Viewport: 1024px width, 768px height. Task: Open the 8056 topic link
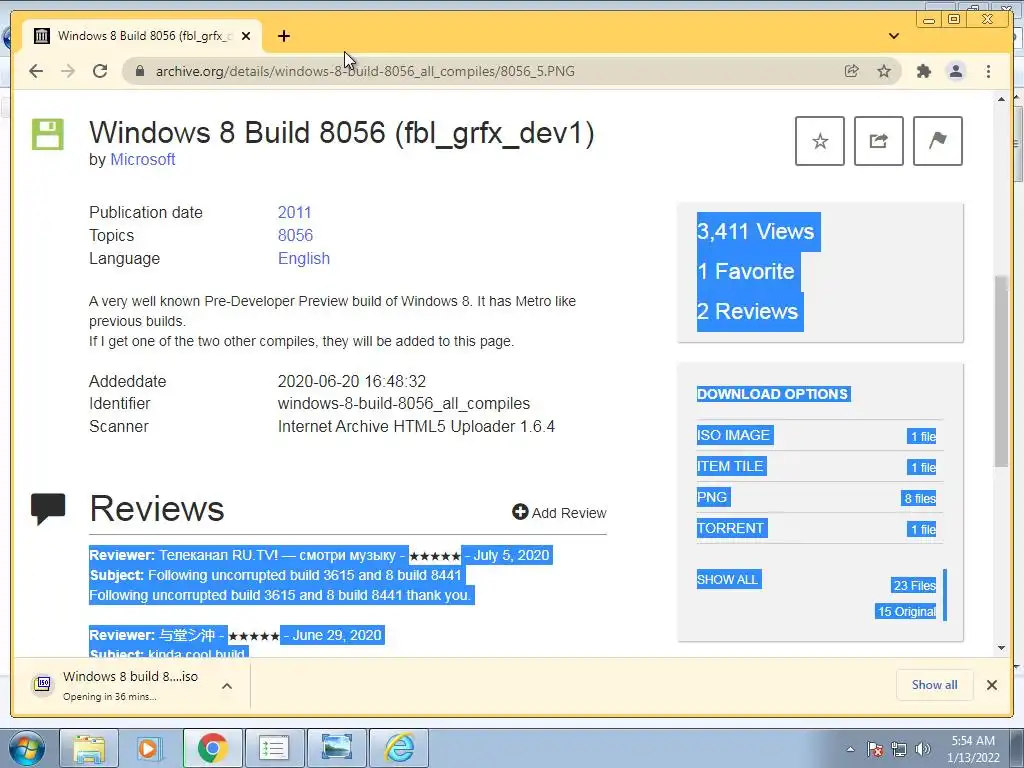(295, 235)
